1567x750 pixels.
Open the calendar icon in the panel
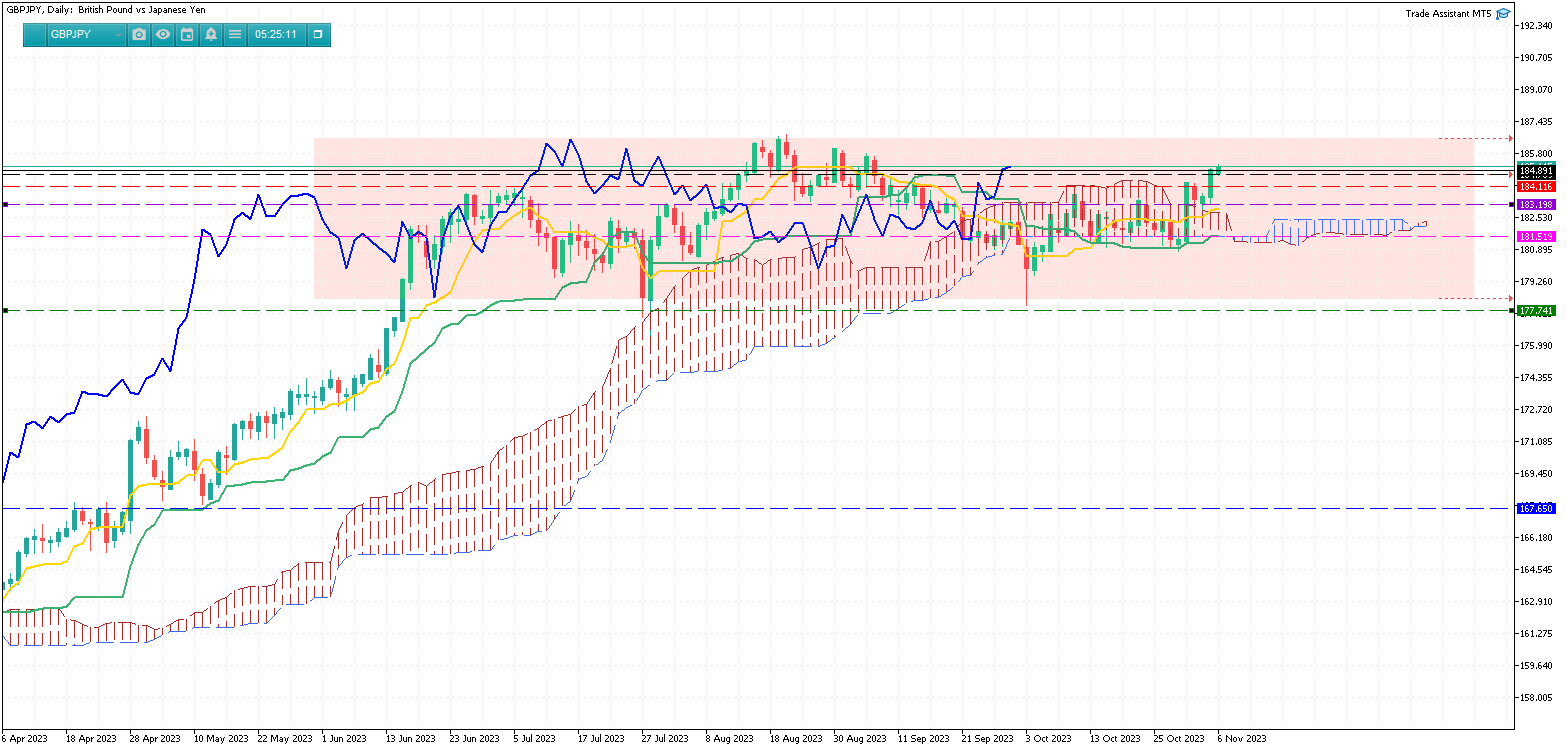pyautogui.click(x=187, y=34)
